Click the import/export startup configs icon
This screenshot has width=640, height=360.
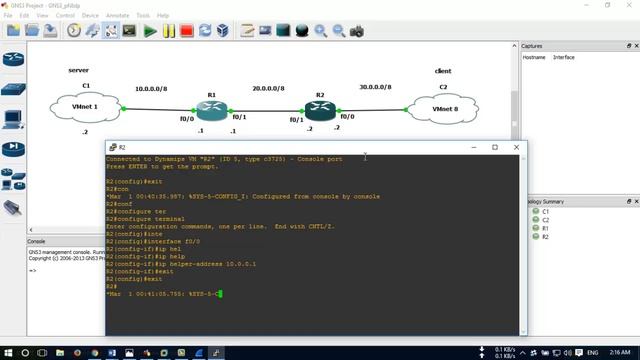click(93, 31)
